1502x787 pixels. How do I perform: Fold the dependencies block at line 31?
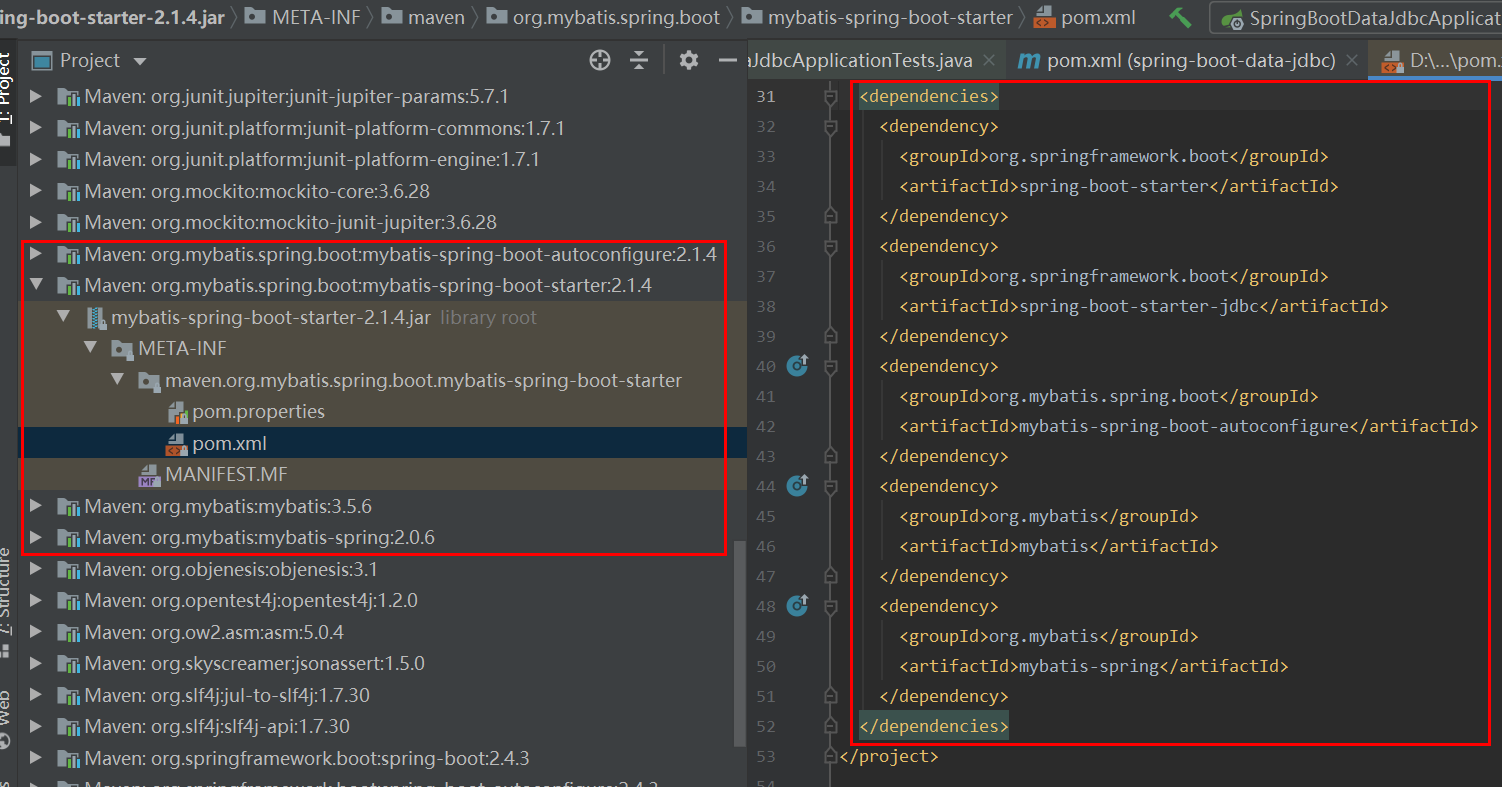click(x=829, y=96)
